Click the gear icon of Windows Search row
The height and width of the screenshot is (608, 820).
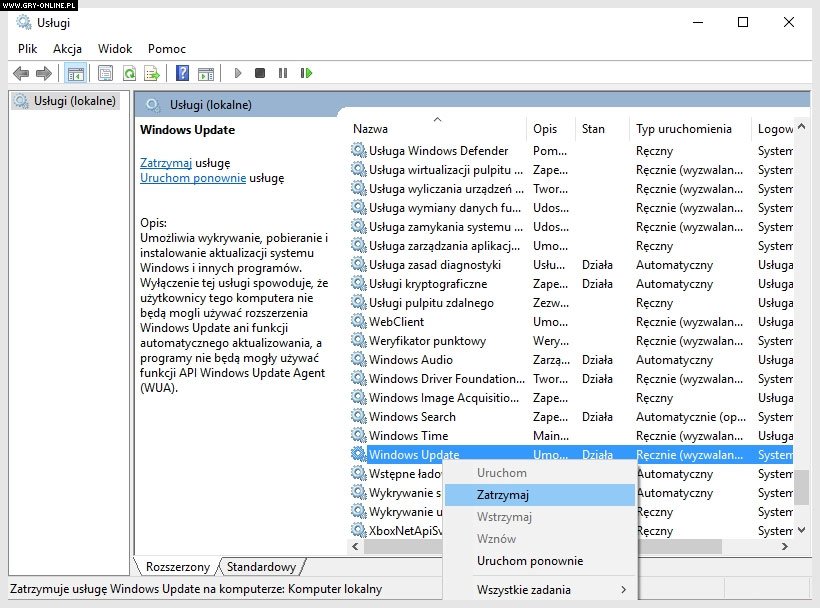coord(358,417)
